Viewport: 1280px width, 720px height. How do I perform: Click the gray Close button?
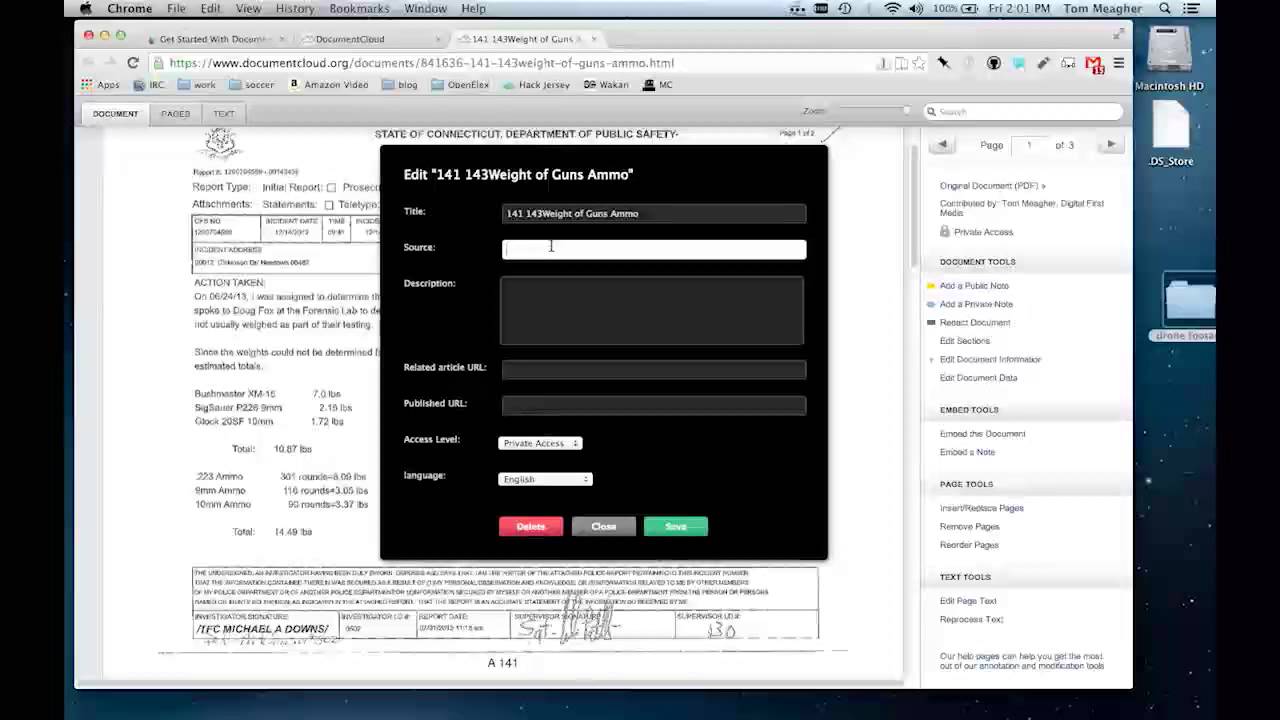603,527
